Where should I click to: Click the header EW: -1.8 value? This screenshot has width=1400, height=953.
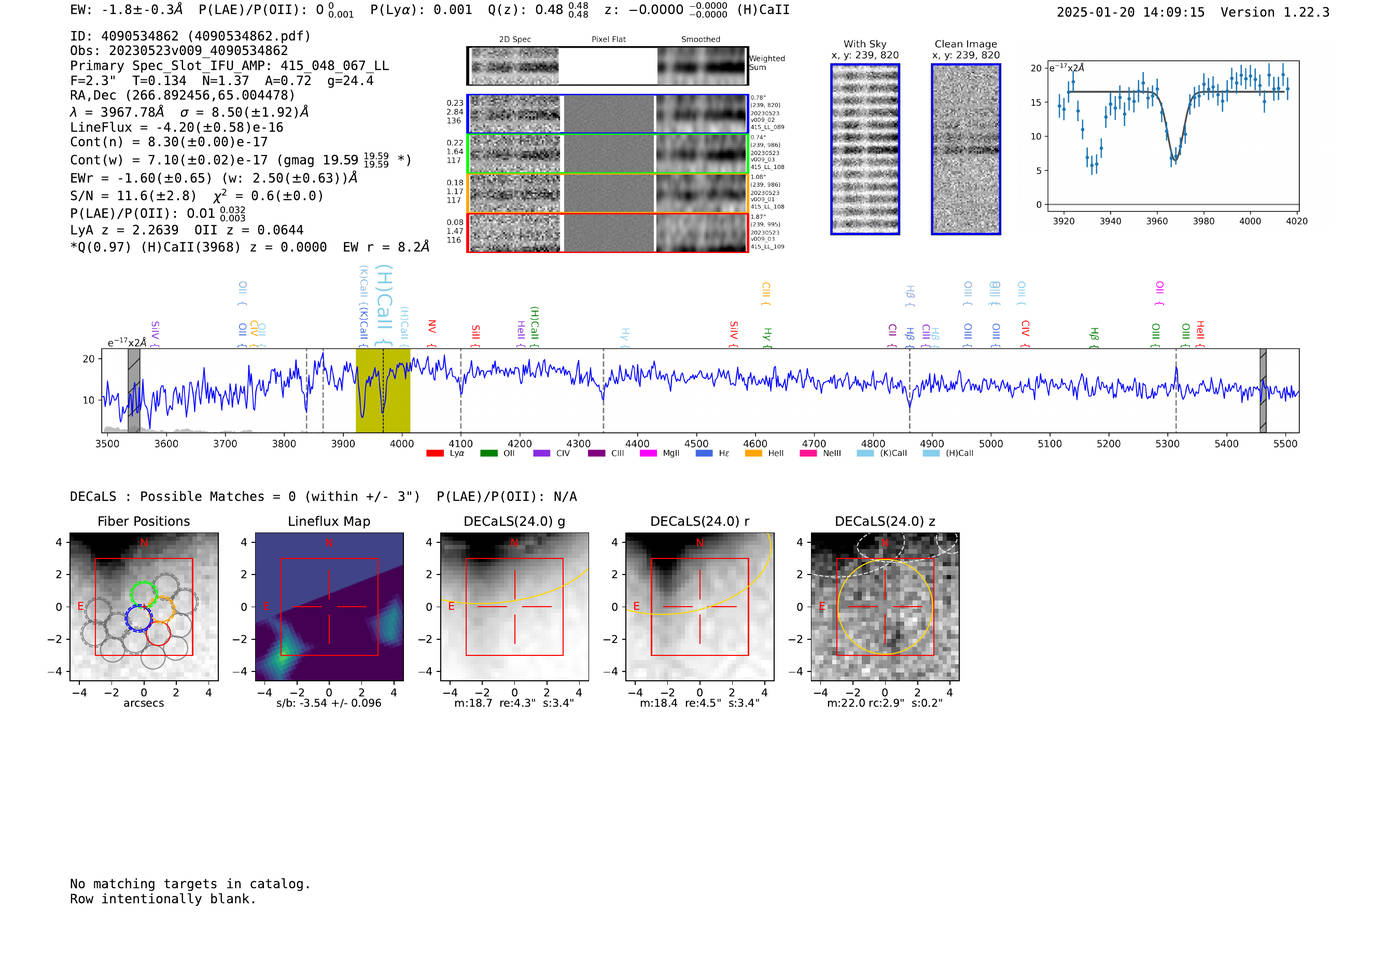[x=127, y=10]
